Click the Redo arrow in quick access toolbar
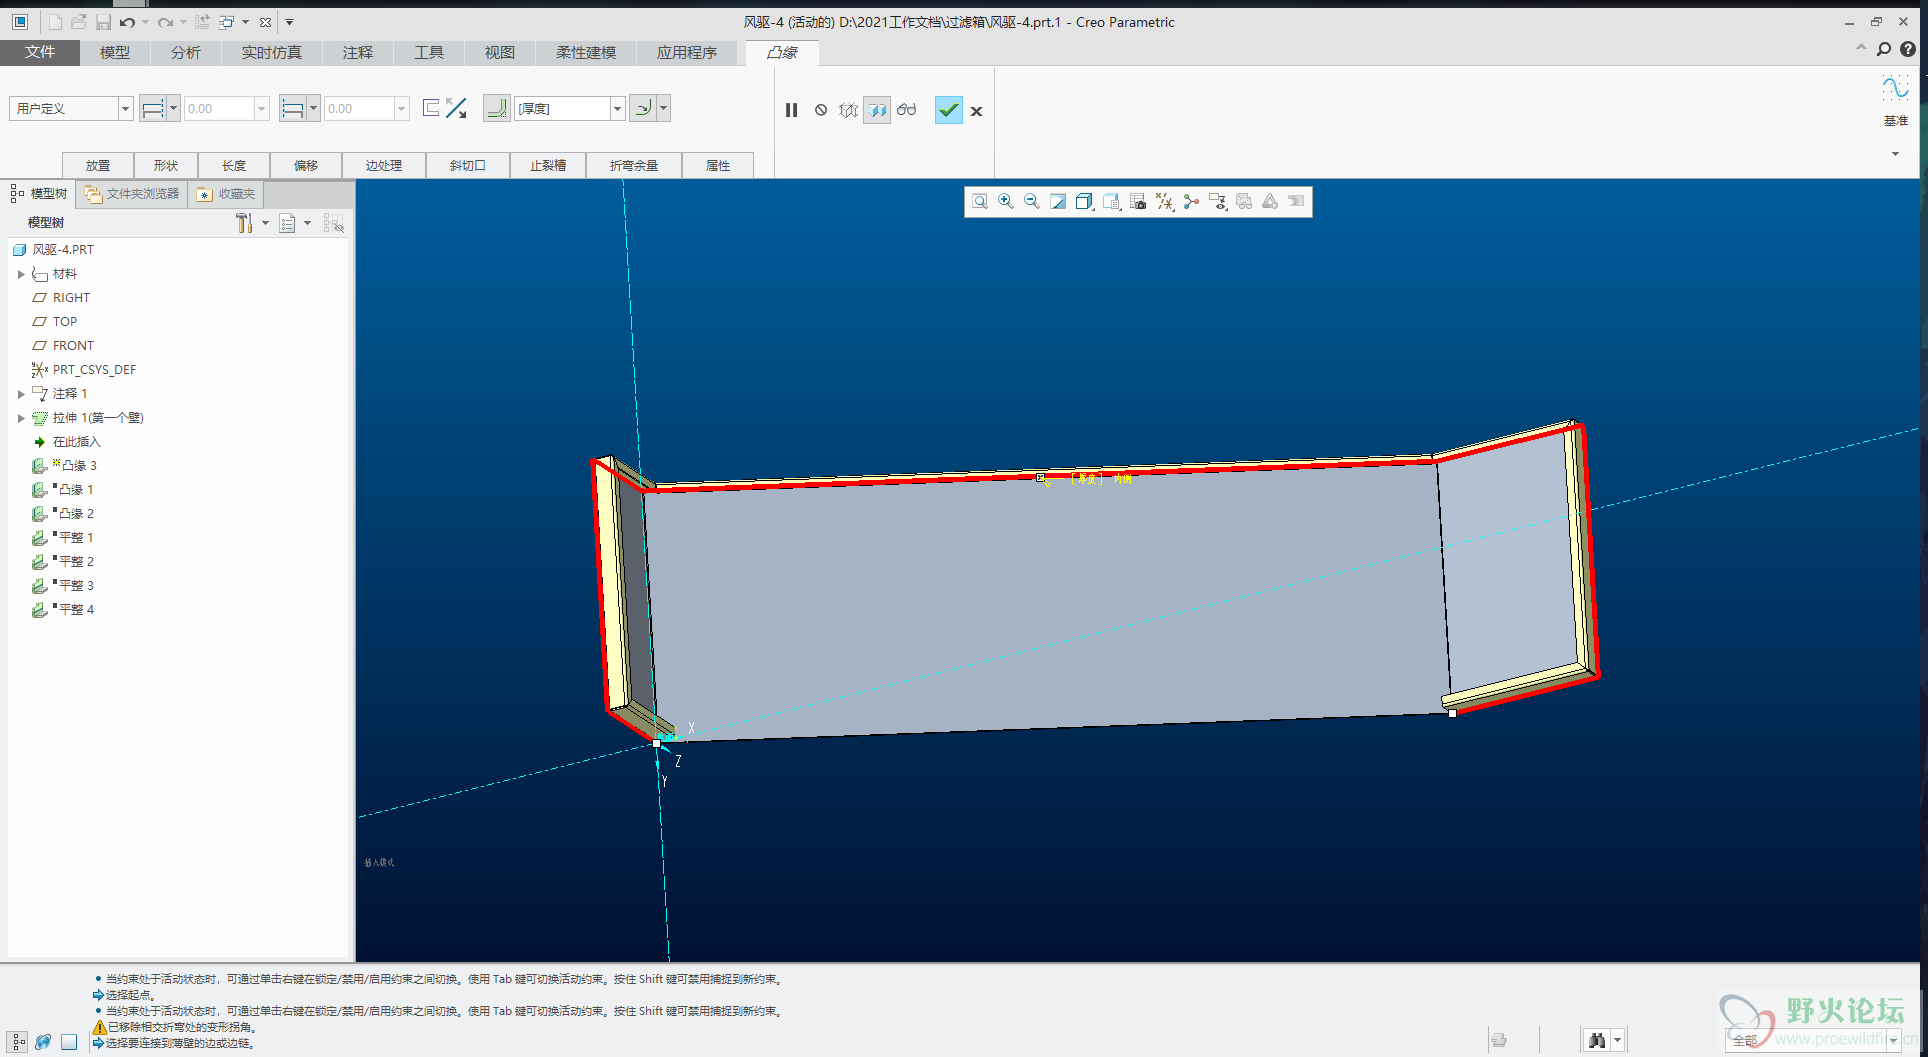Screen dimensions: 1928x1057 165,22
